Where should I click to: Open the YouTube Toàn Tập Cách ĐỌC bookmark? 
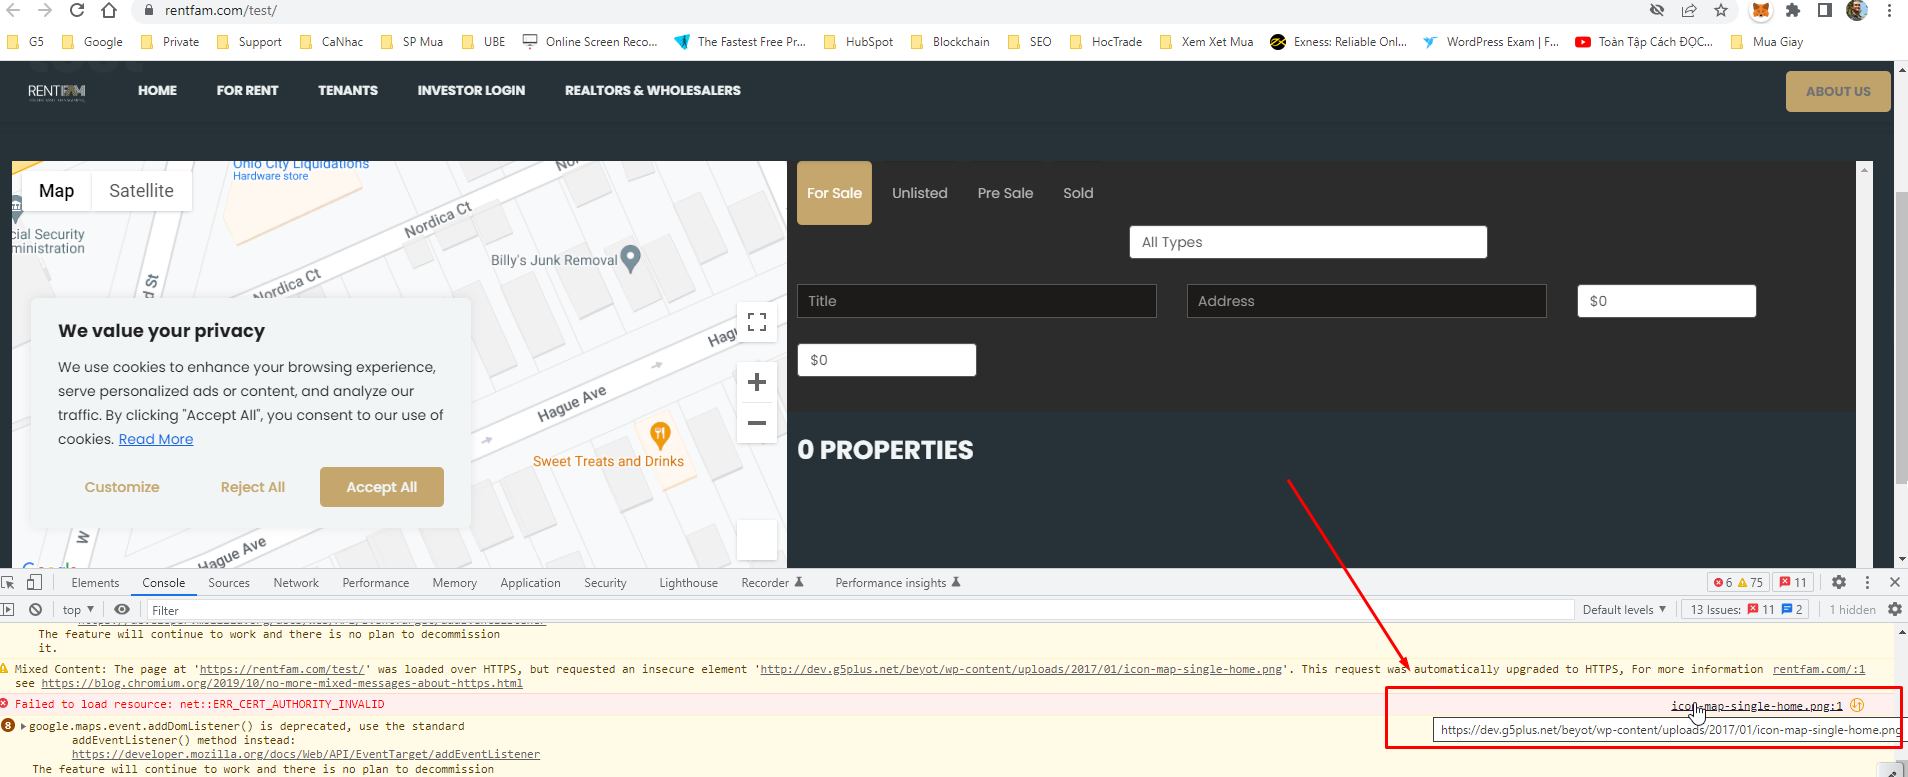pyautogui.click(x=1644, y=42)
